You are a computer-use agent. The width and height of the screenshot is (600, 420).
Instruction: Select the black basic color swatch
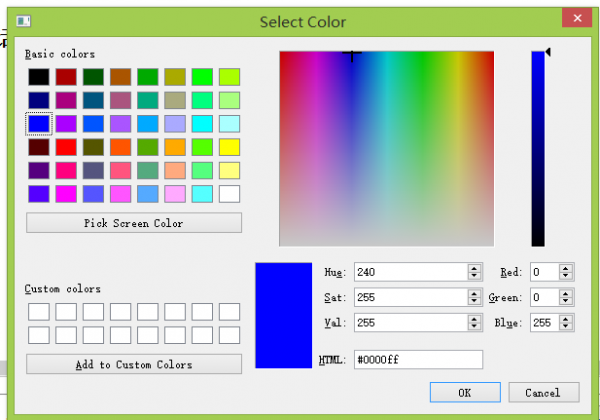pyautogui.click(x=39, y=77)
